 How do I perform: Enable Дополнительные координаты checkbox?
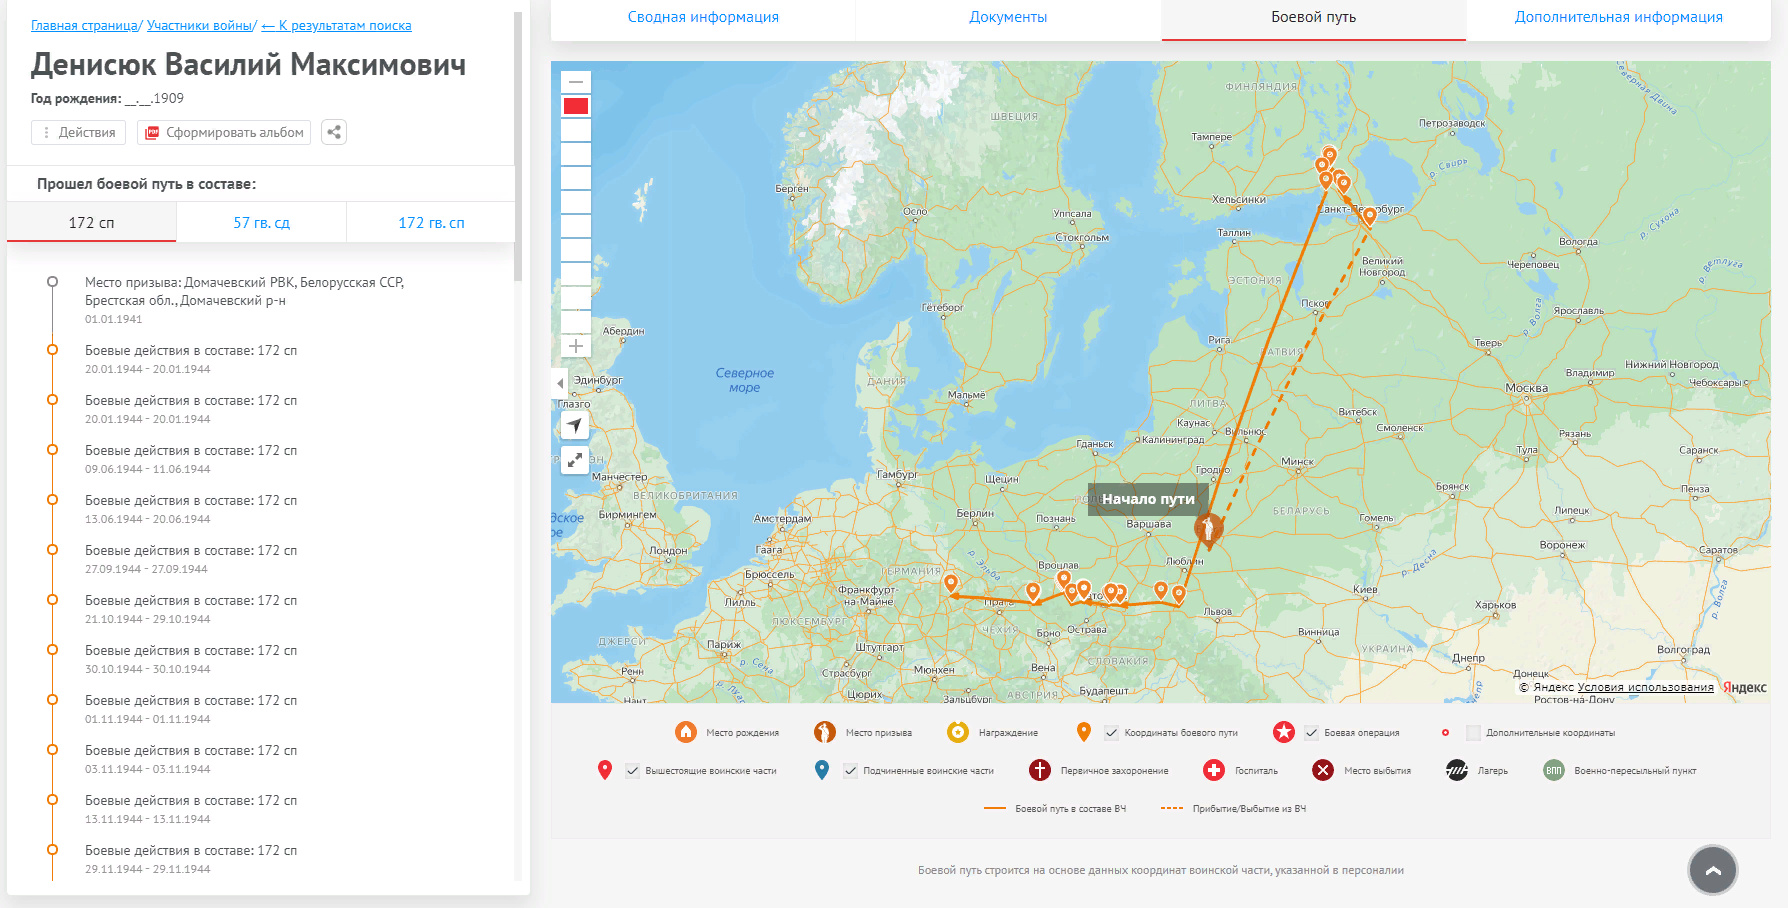1473,733
